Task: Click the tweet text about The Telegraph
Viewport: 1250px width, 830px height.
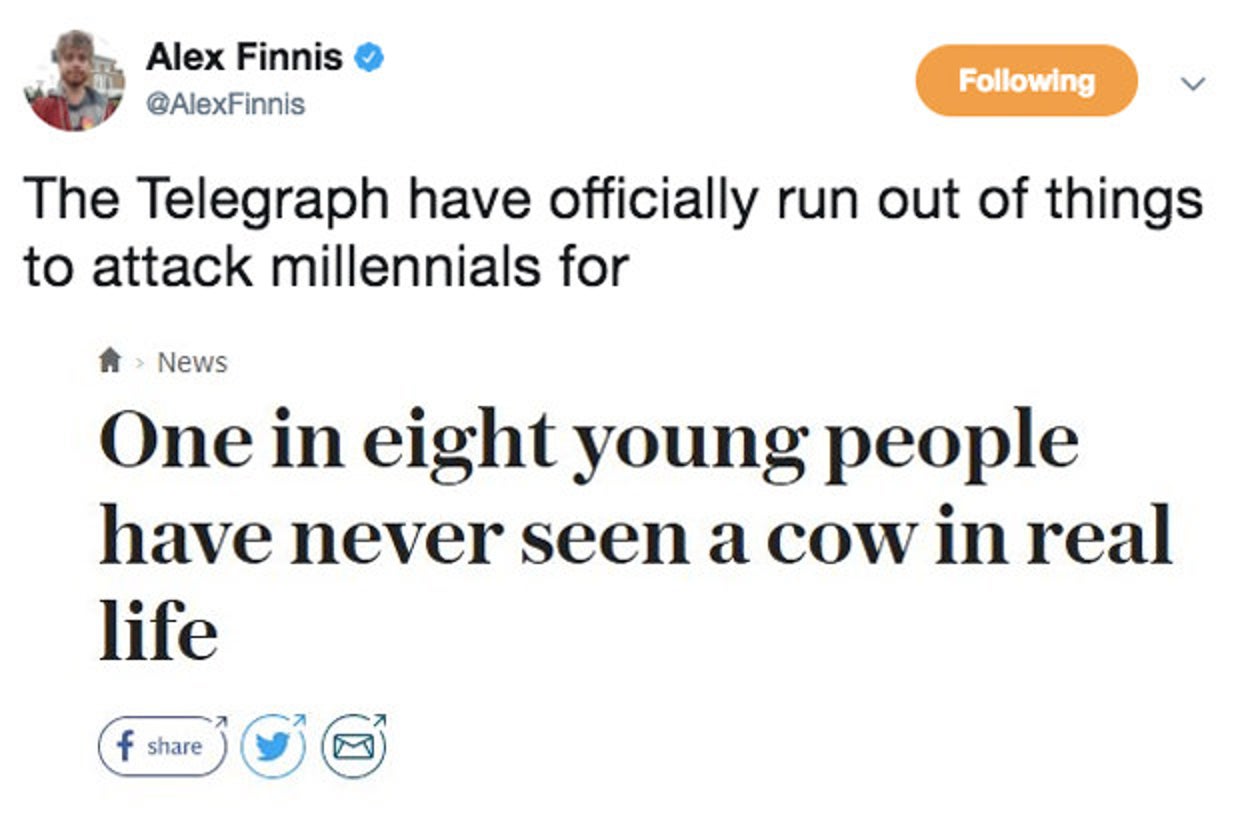Action: (x=612, y=232)
